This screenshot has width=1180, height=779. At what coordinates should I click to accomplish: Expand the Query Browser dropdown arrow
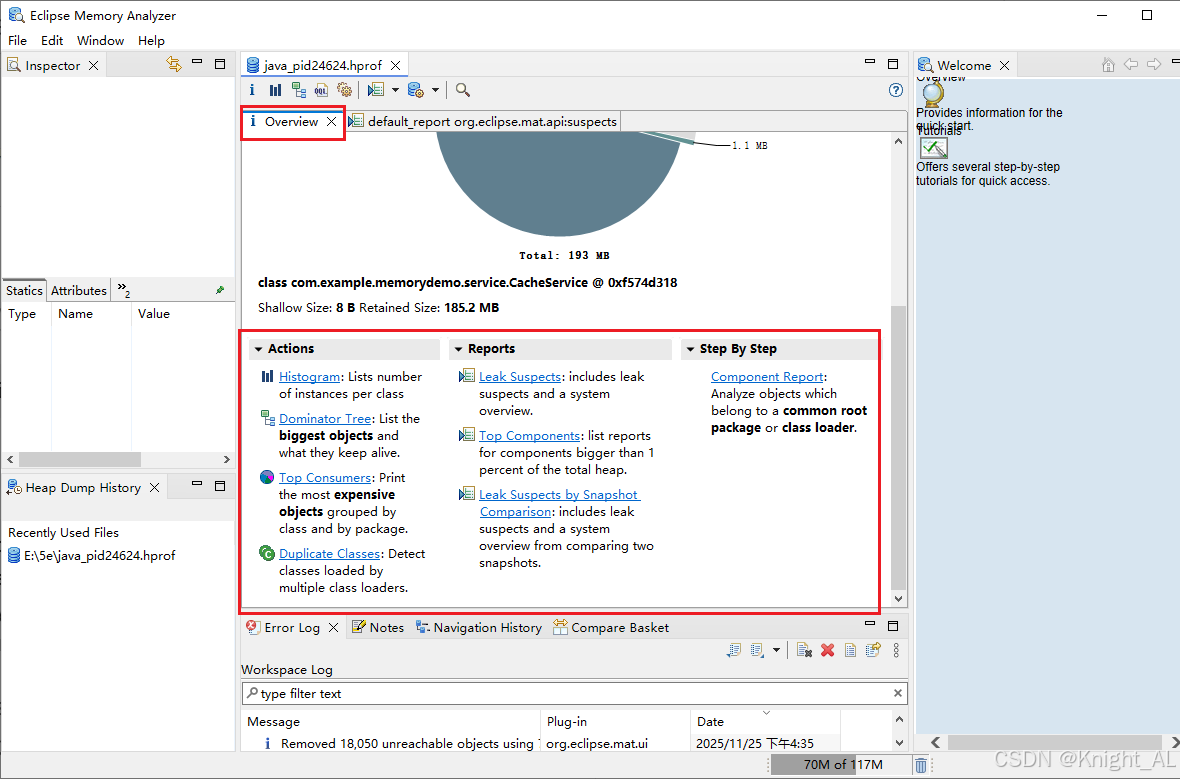(435, 90)
